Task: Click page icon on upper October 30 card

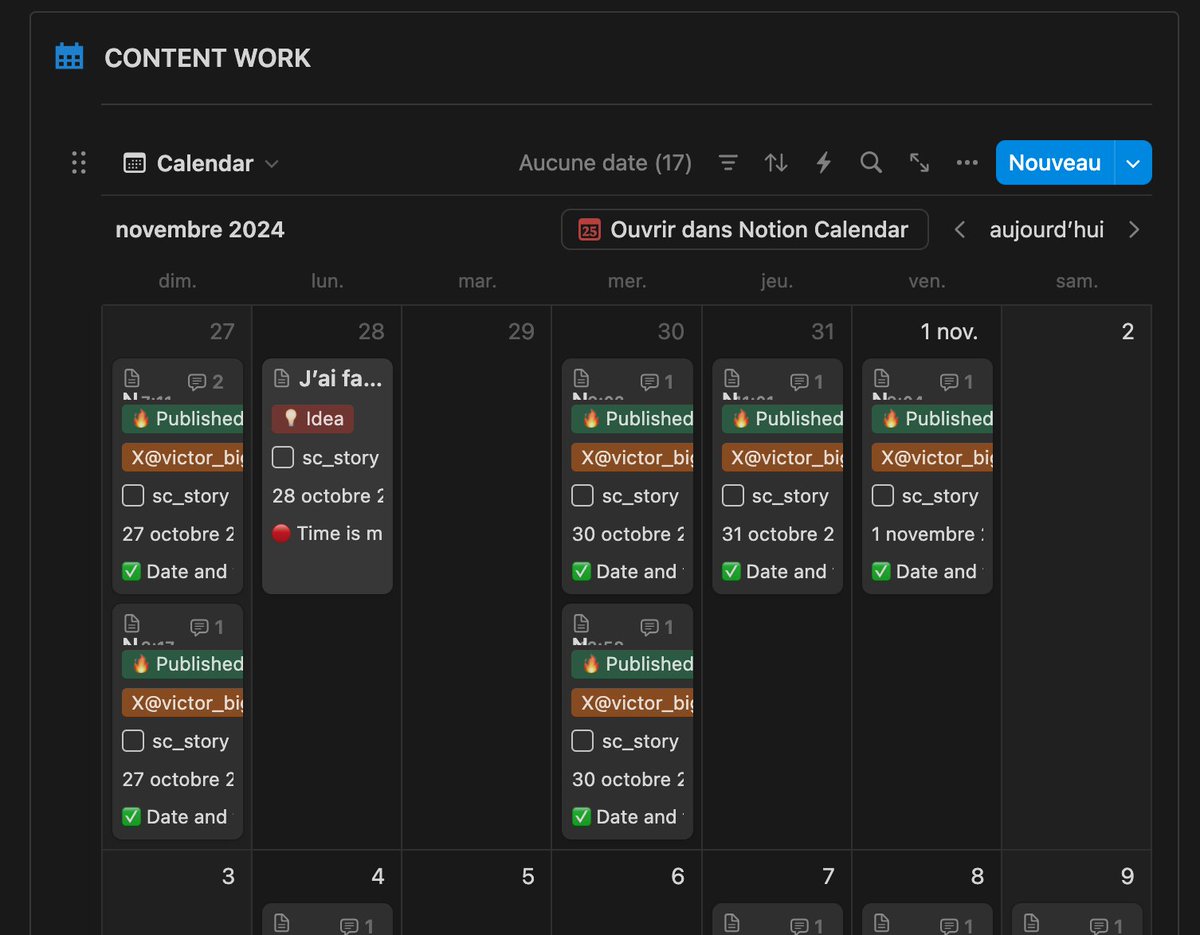Action: pos(581,378)
